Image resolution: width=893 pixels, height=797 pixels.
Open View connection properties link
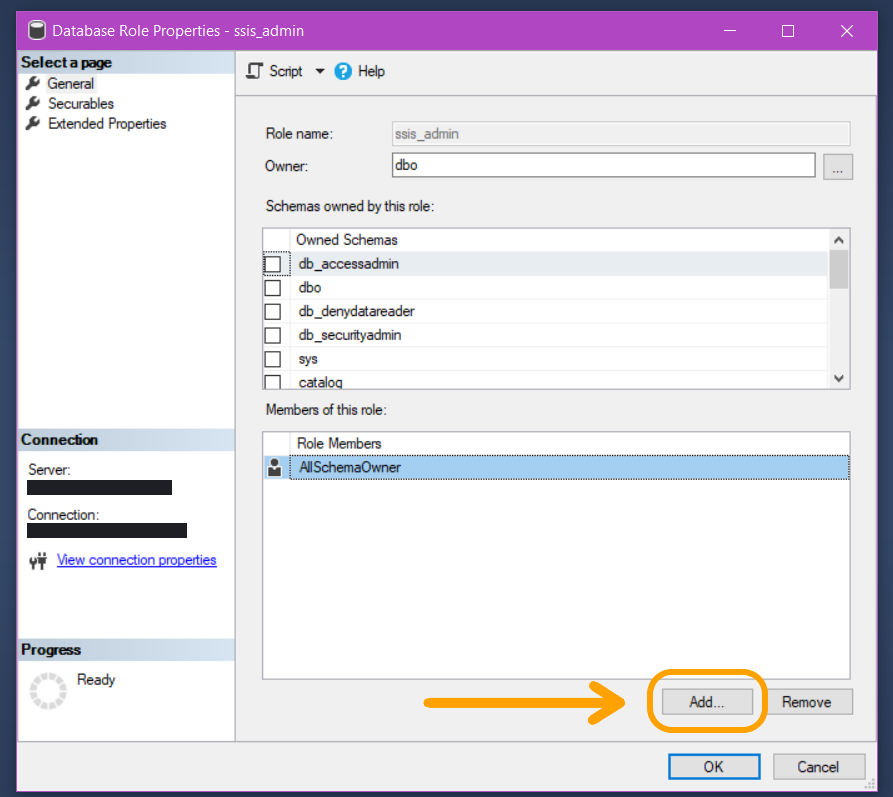[137, 560]
